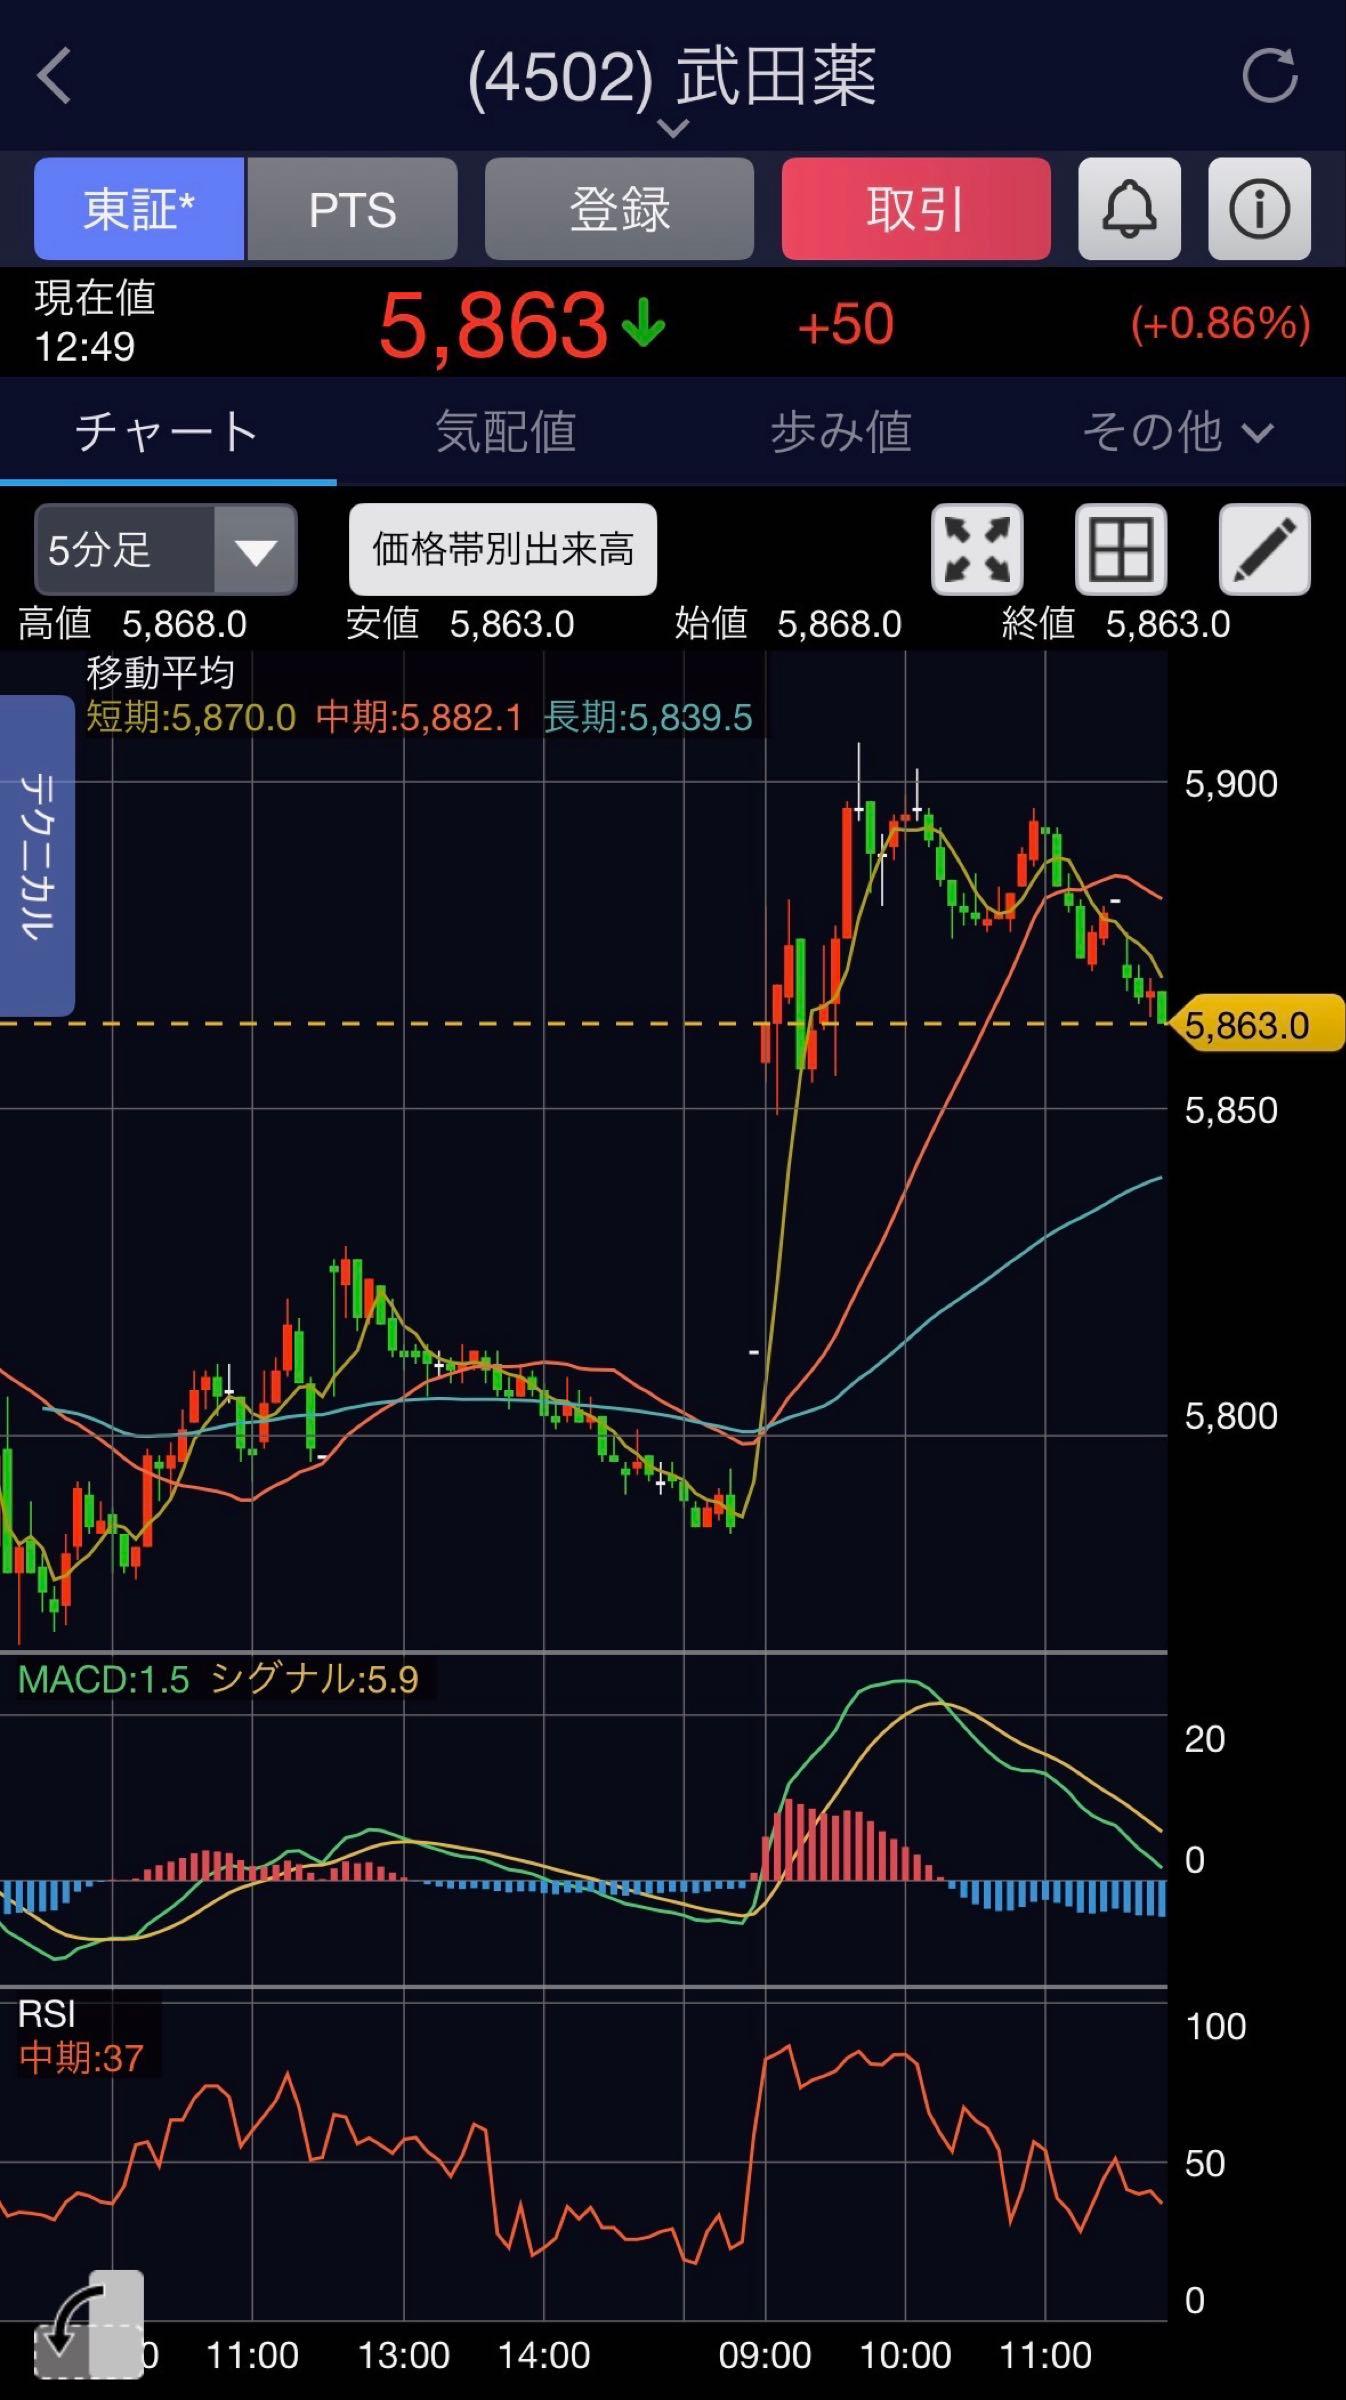Tap the 終値 5,863.0 value
This screenshot has height=2400, width=1346.
(x=1116, y=624)
